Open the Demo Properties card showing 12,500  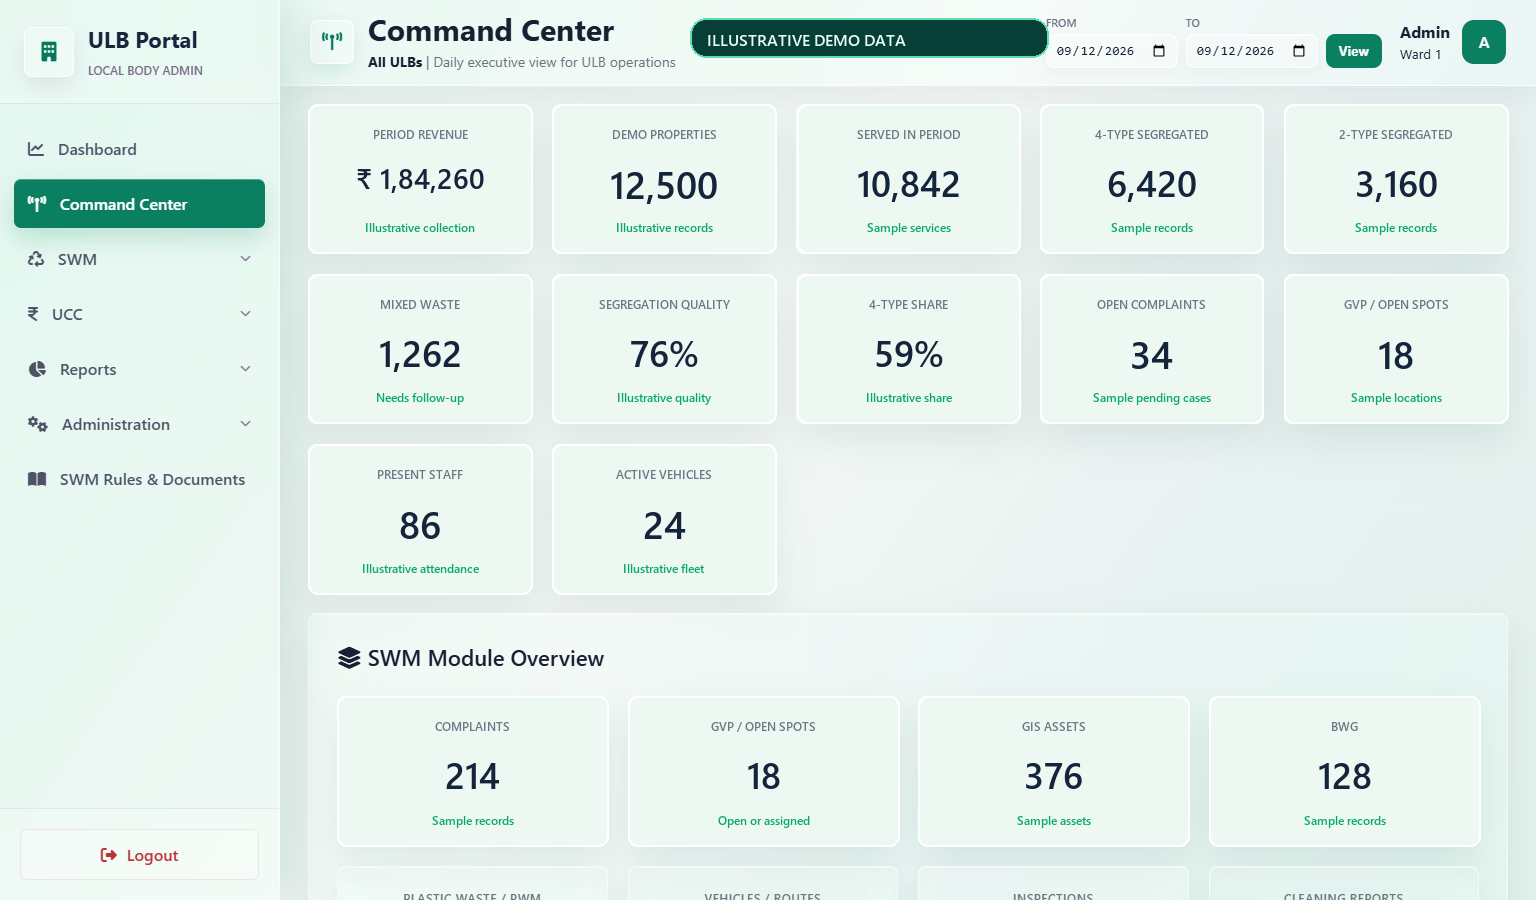tap(664, 179)
